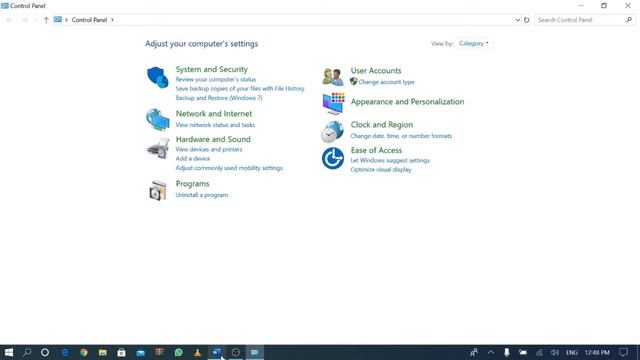Open File Explorer from taskbar

[x=102, y=352]
